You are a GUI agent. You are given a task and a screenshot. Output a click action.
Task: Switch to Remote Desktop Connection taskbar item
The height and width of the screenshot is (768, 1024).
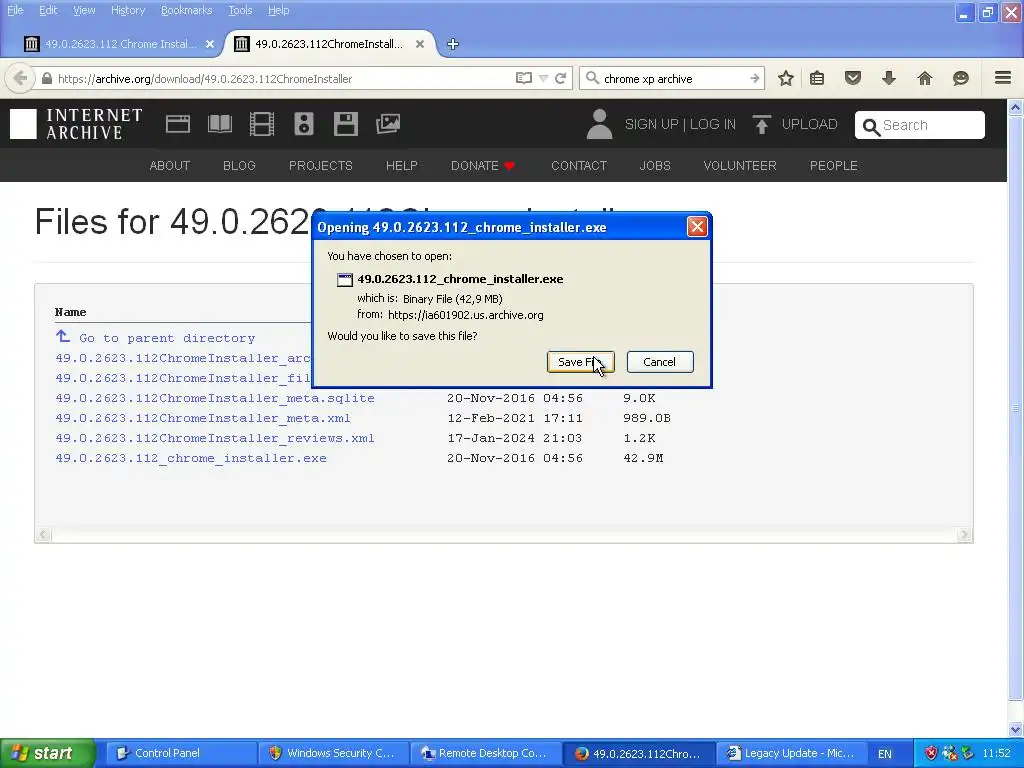[485, 753]
